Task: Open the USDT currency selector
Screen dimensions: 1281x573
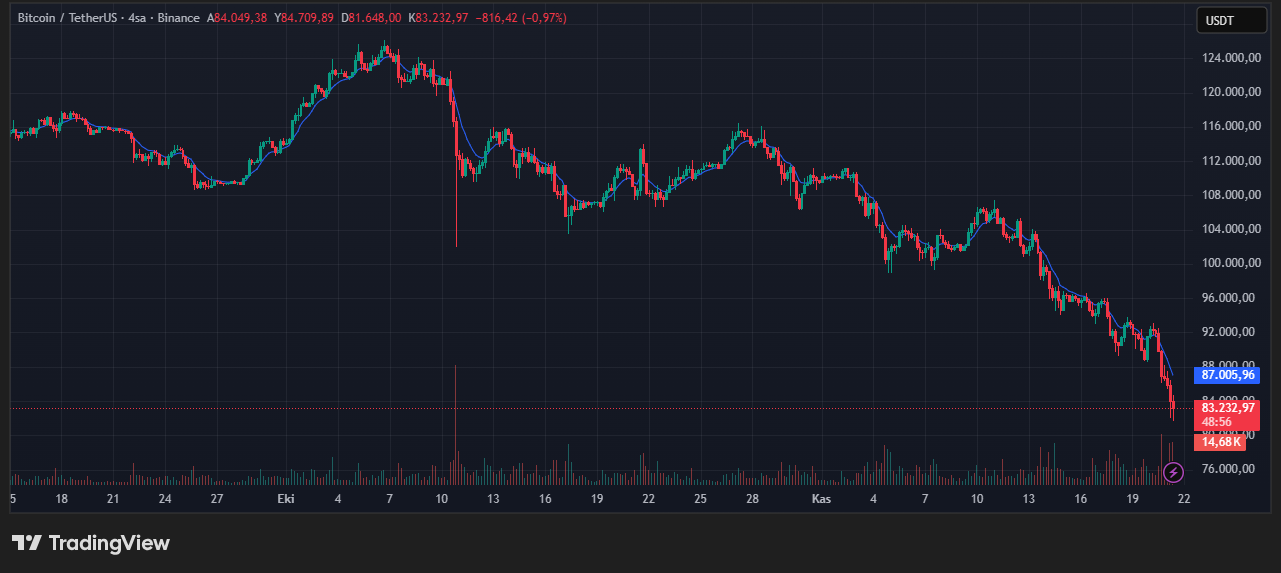Action: pos(1219,19)
